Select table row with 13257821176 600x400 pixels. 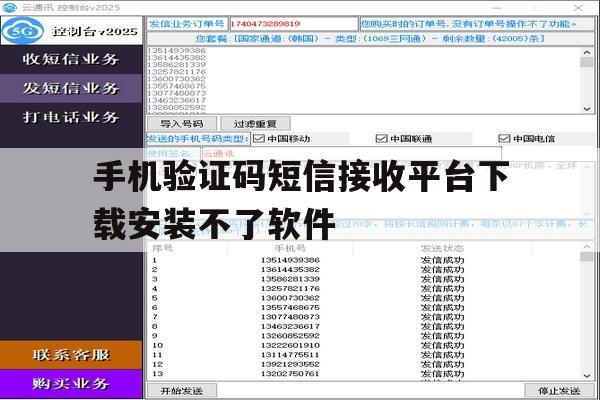pyautogui.click(x=364, y=289)
